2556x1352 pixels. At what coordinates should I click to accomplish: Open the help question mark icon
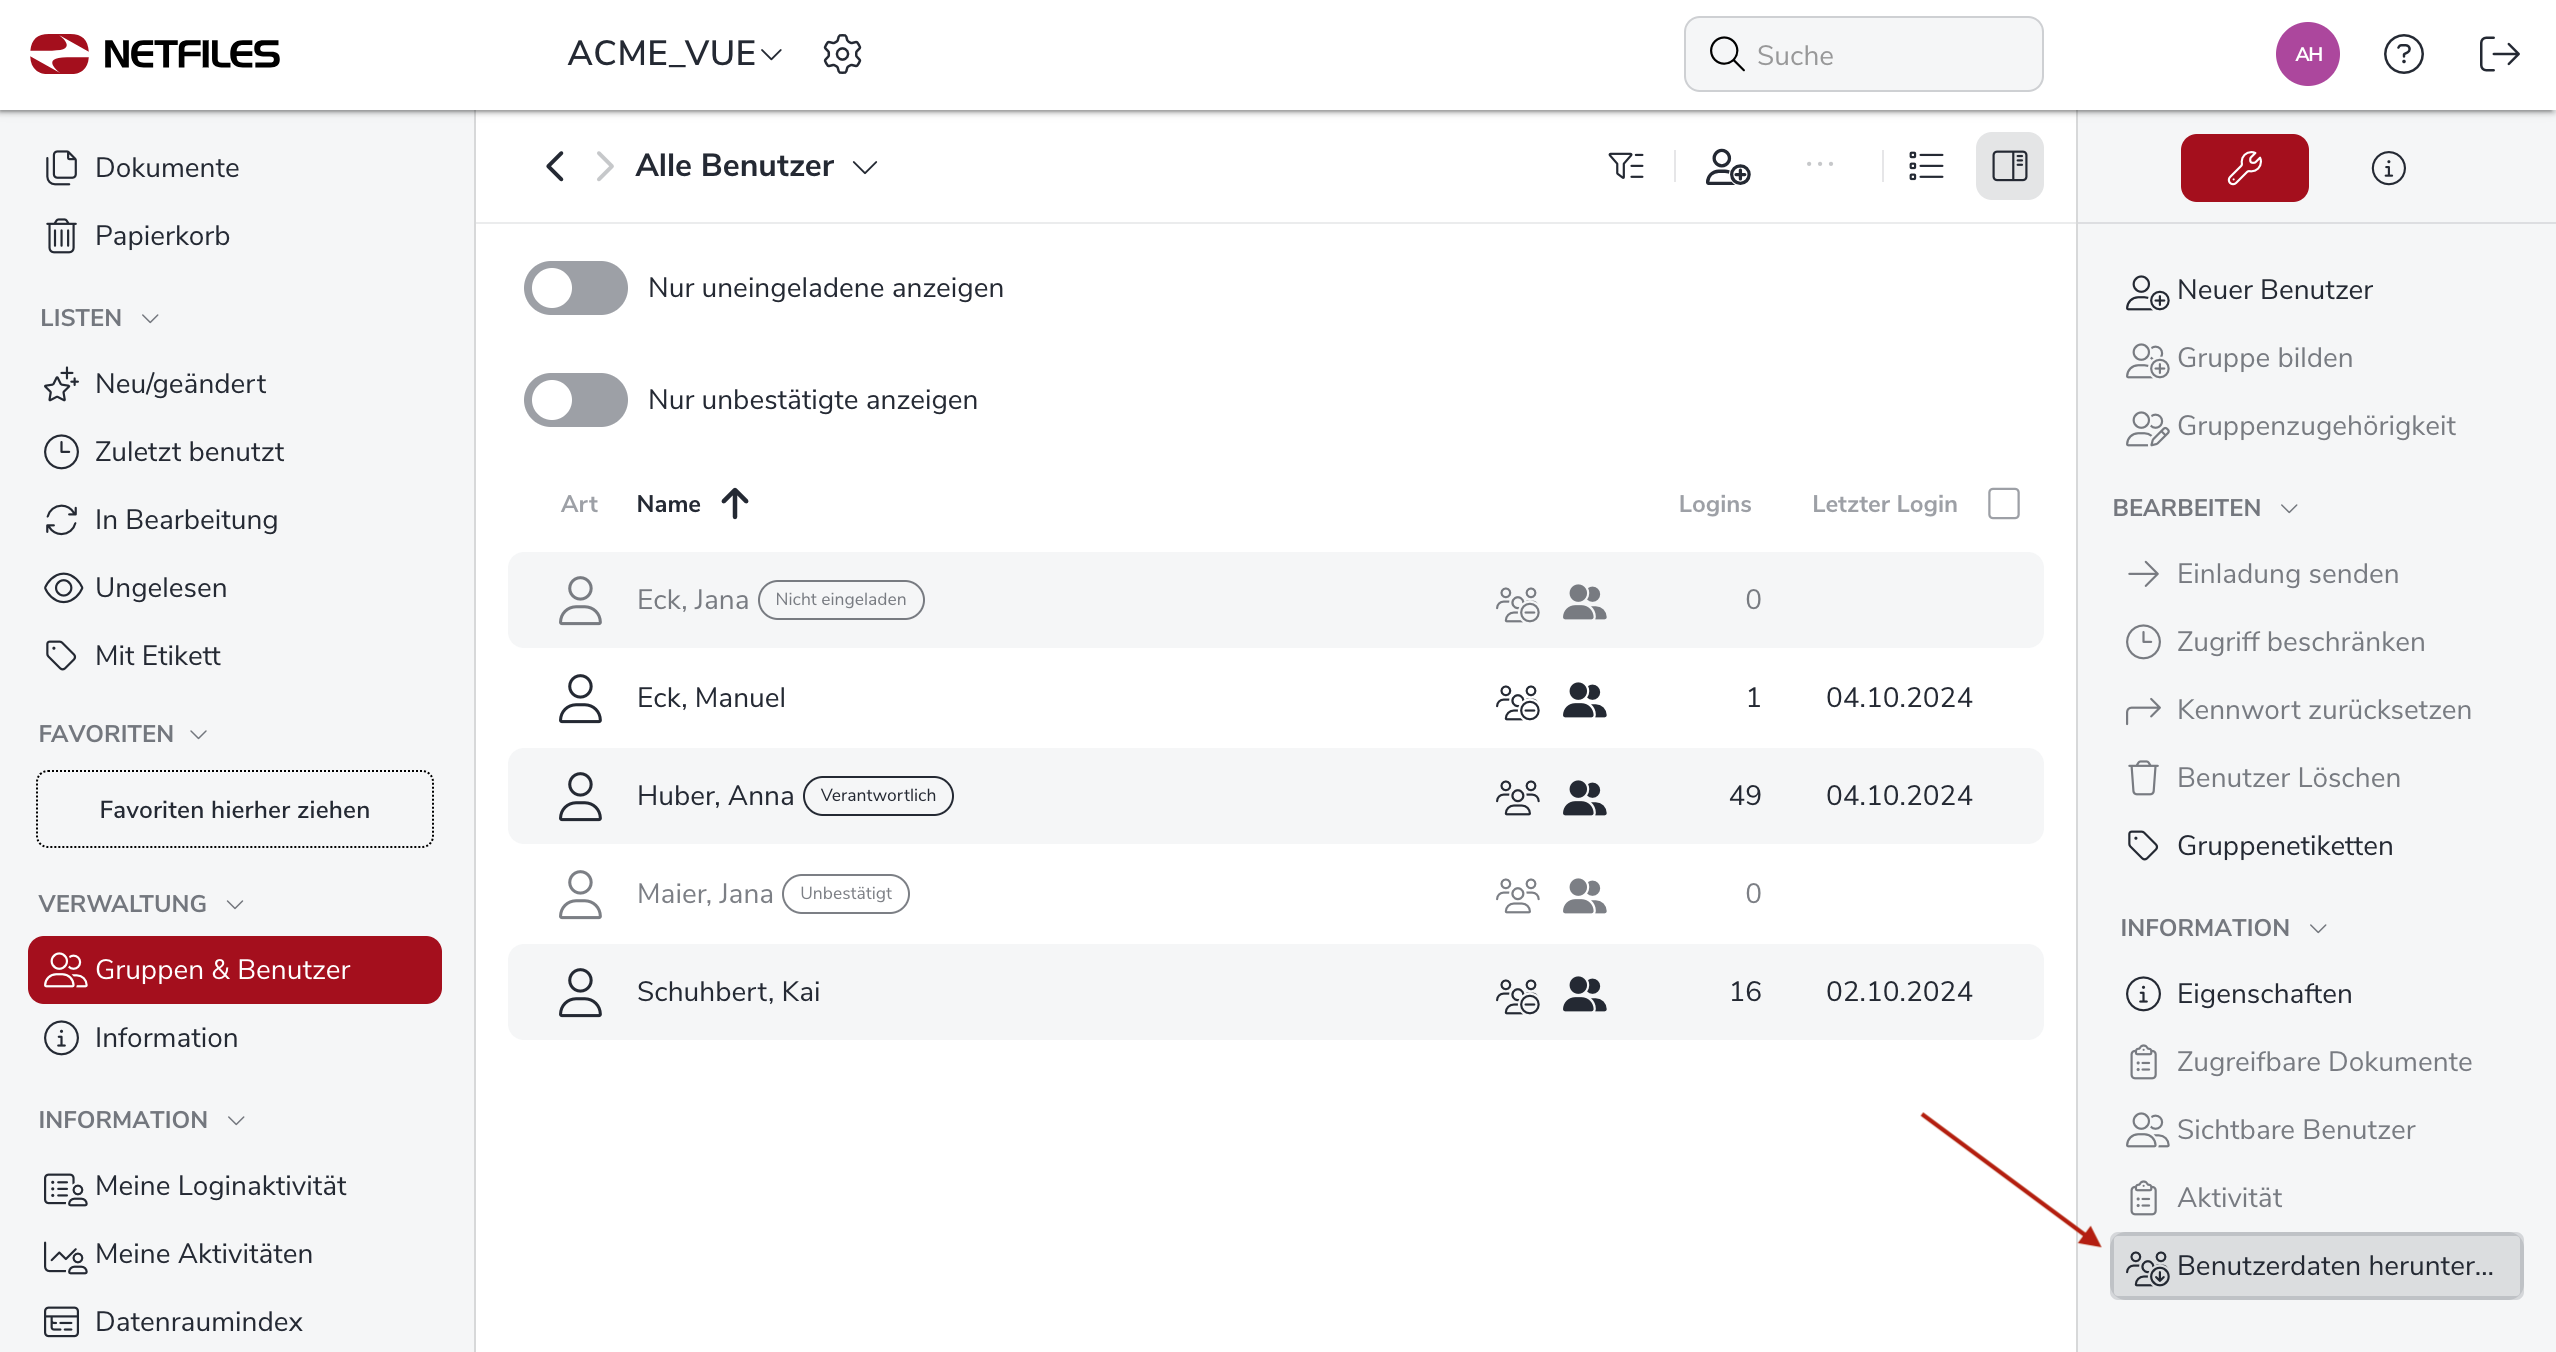pyautogui.click(x=2403, y=54)
